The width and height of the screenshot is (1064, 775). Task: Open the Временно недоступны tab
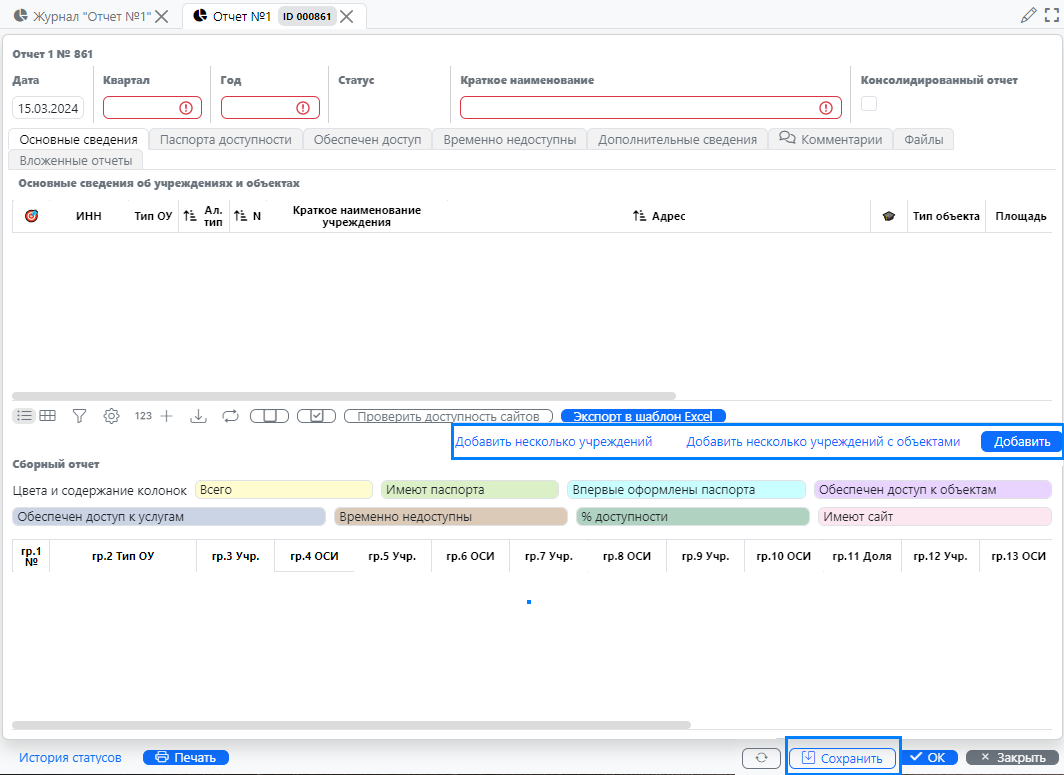509,140
